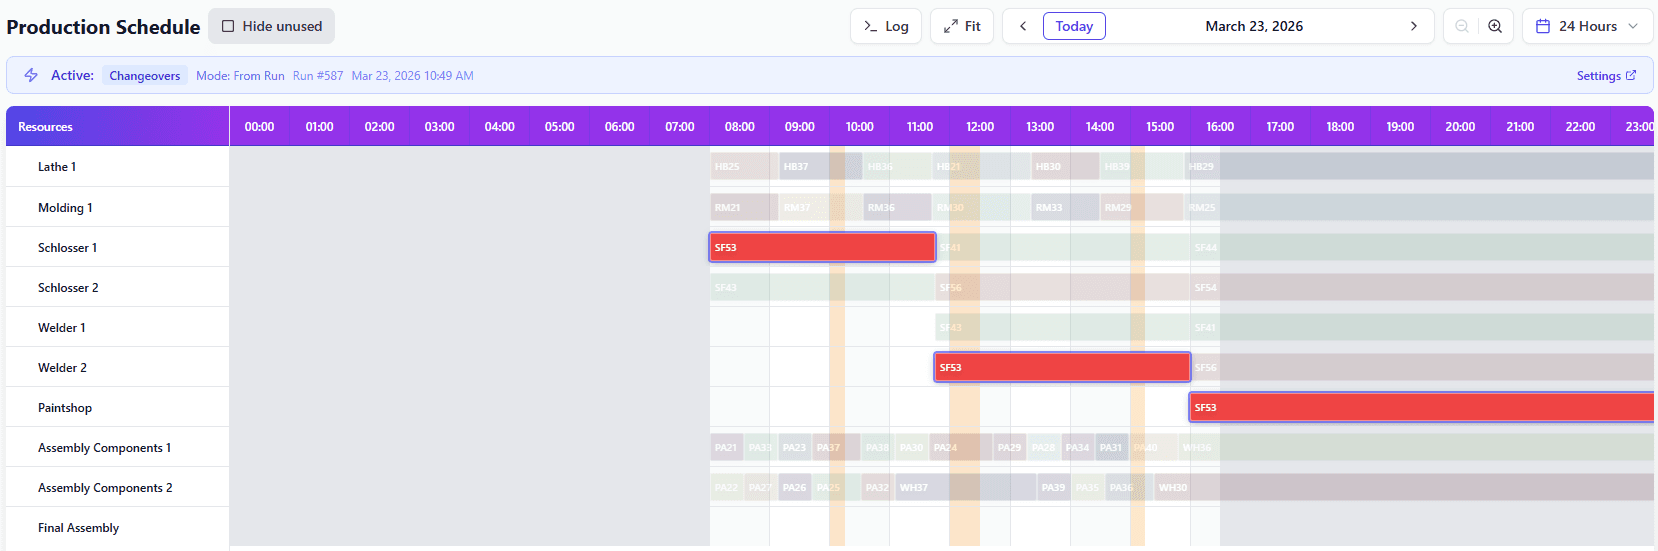The height and width of the screenshot is (551, 1658).
Task: Click the zoom out magnifier icon
Action: (1462, 26)
